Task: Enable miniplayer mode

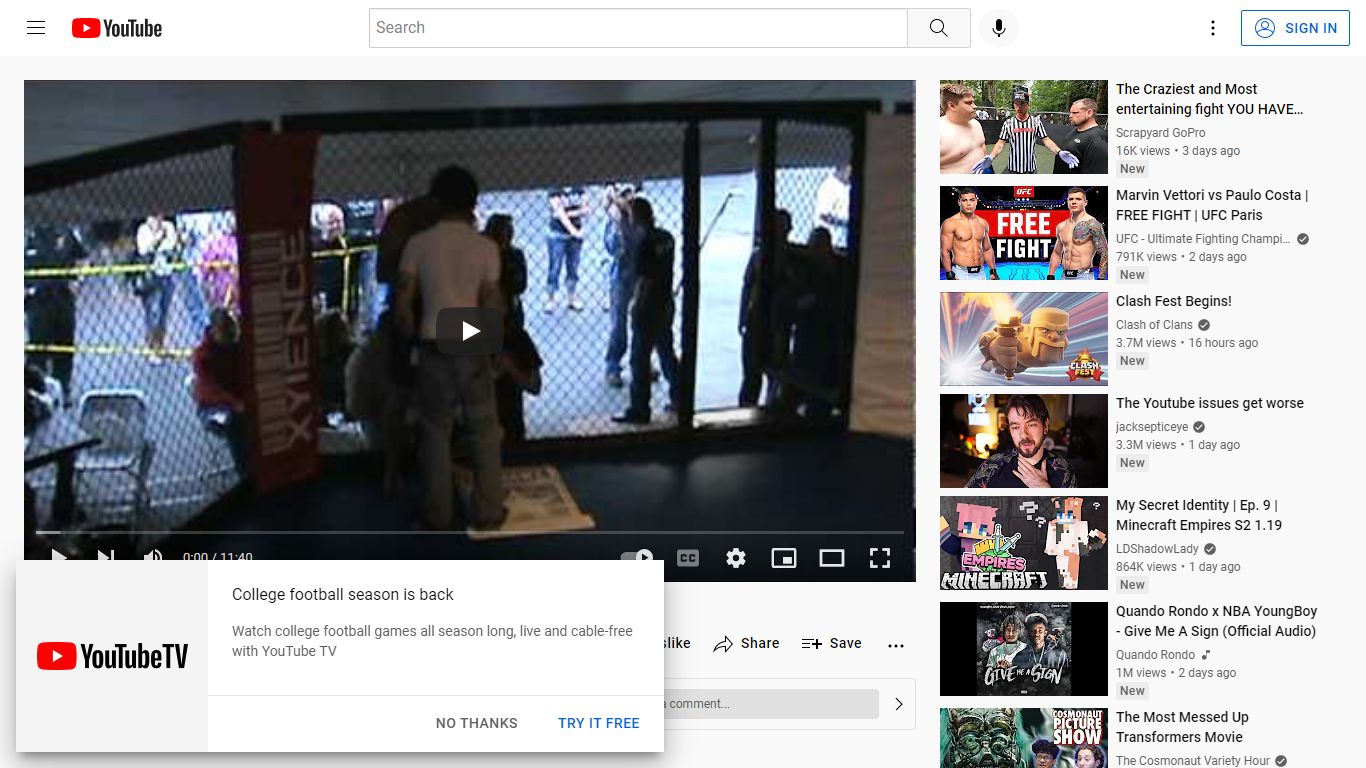Action: coord(784,558)
